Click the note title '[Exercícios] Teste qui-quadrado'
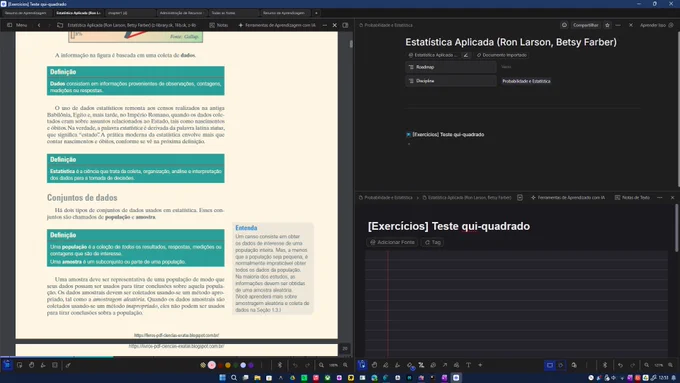 (449, 226)
